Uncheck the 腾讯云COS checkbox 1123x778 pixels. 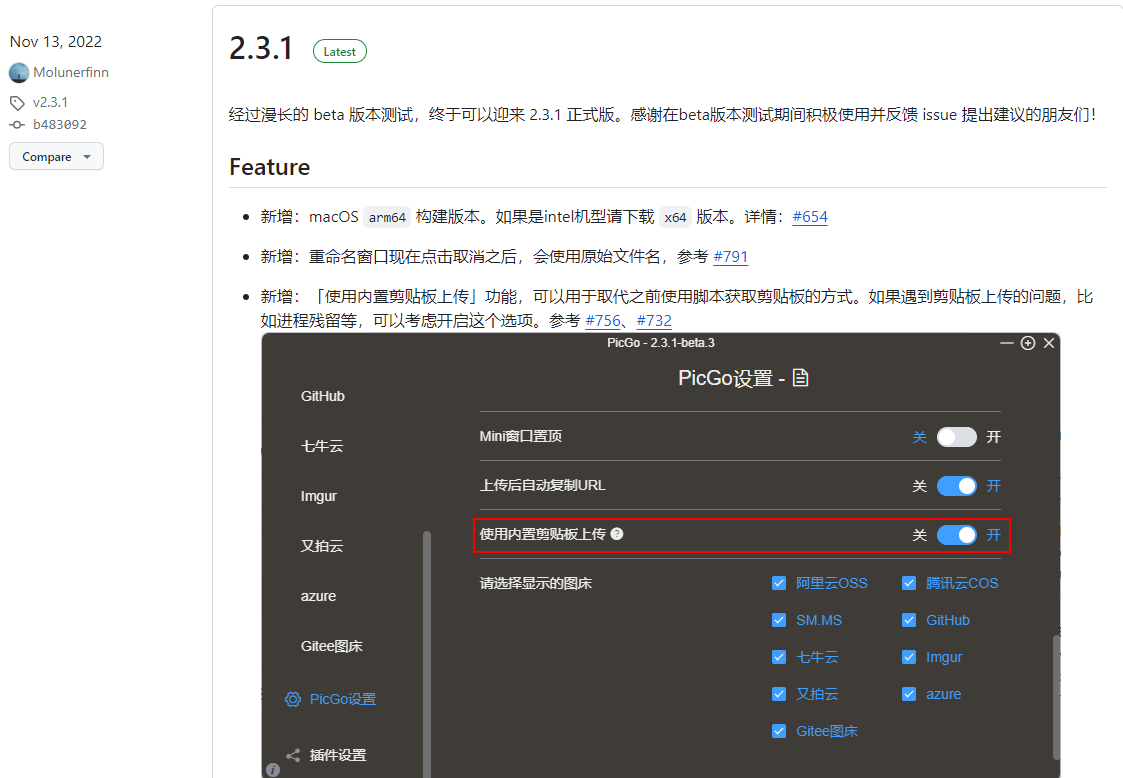point(909,583)
